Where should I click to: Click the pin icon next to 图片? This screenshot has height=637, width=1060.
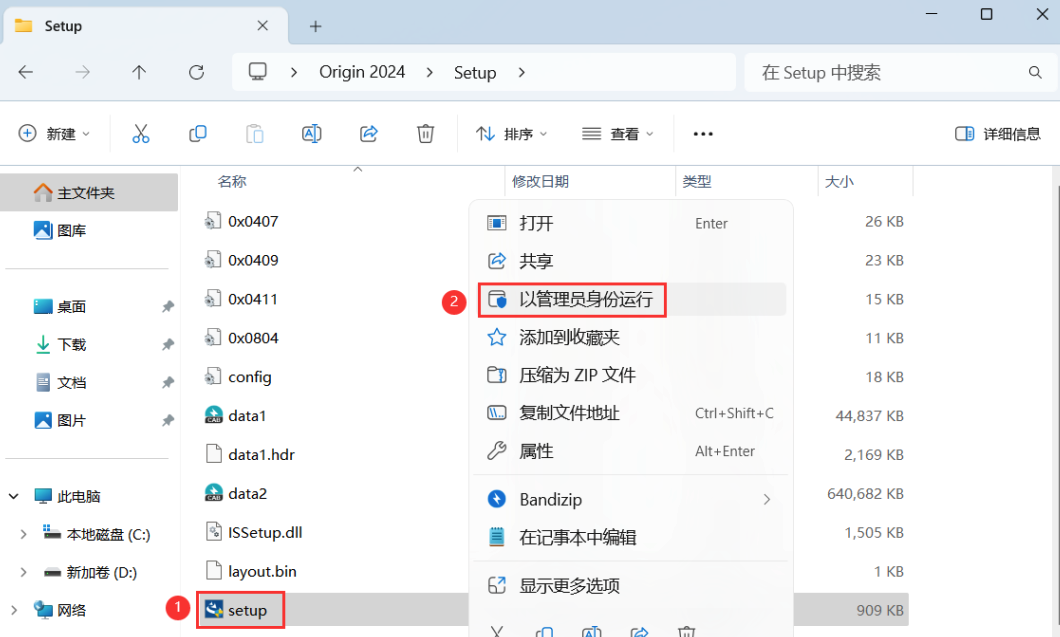[168, 421]
